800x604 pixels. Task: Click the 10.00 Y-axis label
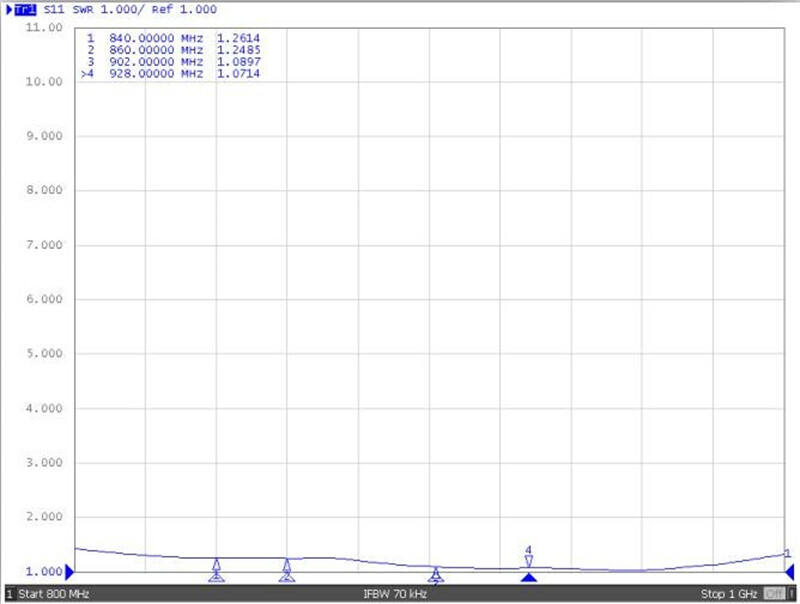[x=44, y=82]
